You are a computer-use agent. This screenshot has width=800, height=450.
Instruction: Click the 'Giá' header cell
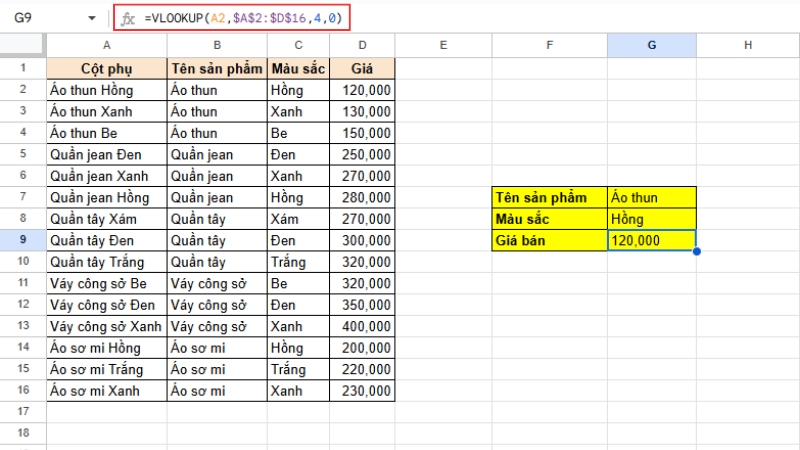click(362, 68)
